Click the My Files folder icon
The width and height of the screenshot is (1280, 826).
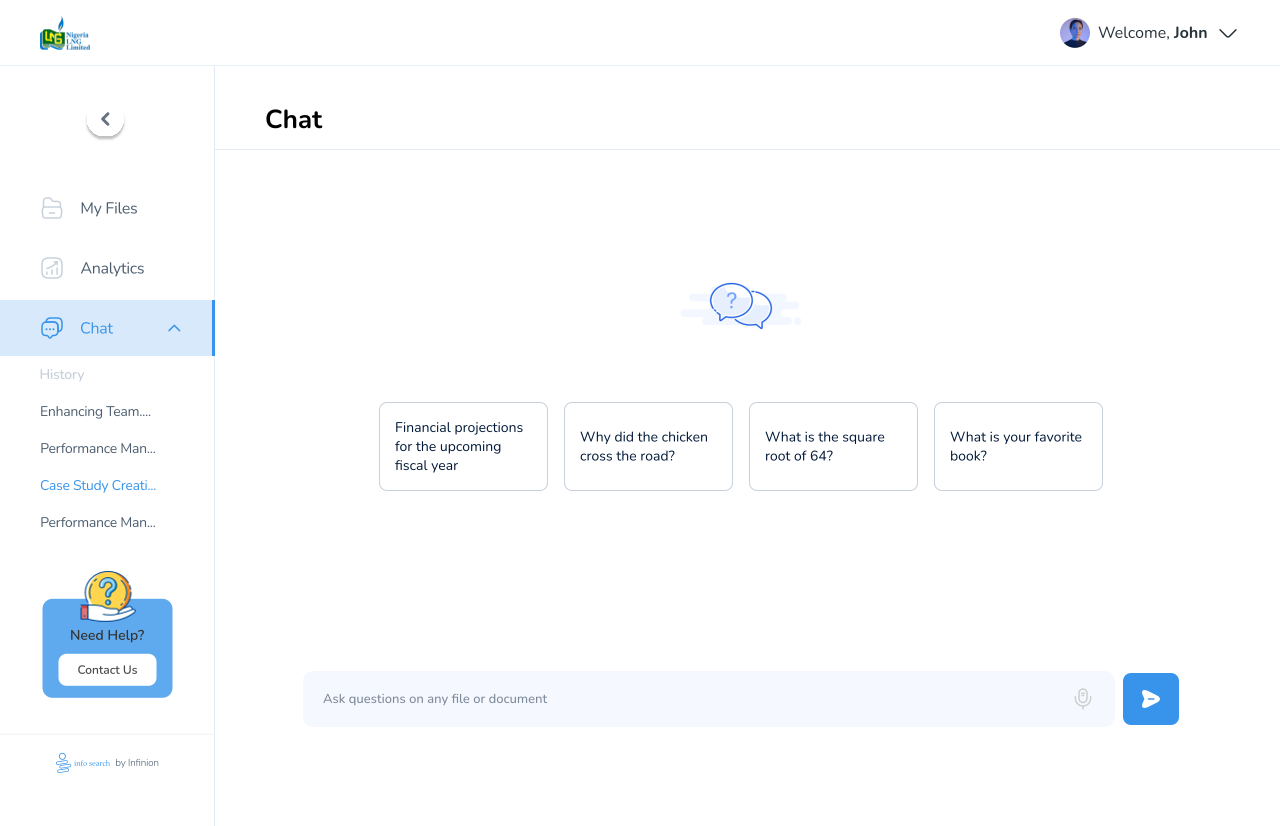[x=52, y=208]
